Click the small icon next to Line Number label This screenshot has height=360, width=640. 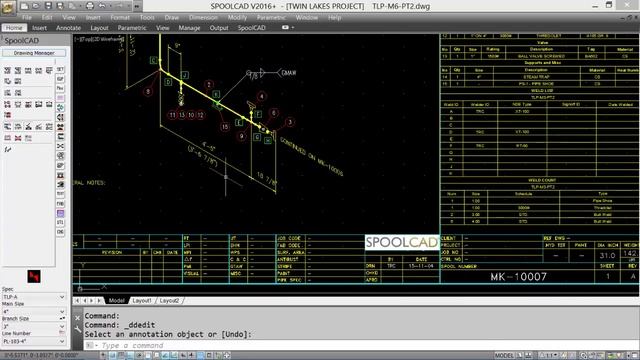tap(62, 333)
